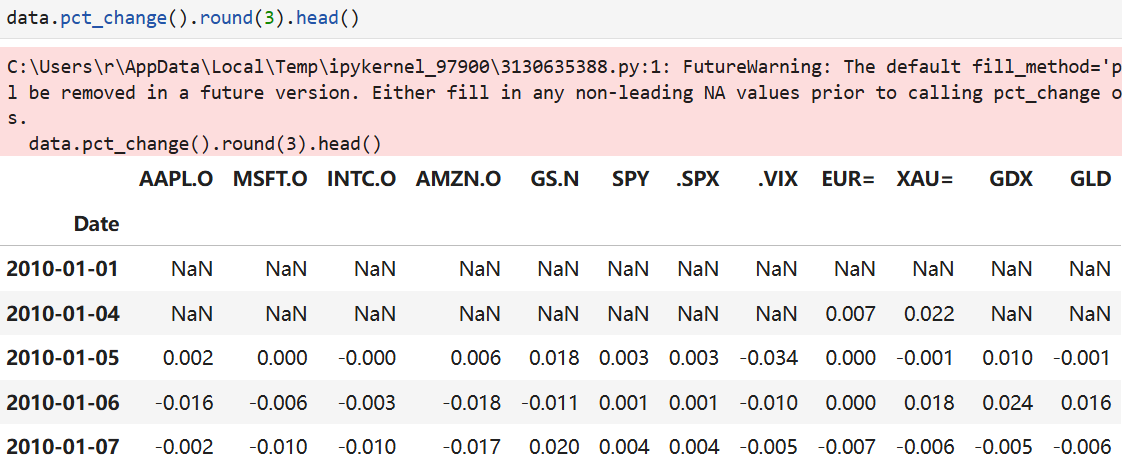Click AAPL.O value -0.016 on 2010-01-06
Image resolution: width=1122 pixels, height=472 pixels.
pos(184,403)
